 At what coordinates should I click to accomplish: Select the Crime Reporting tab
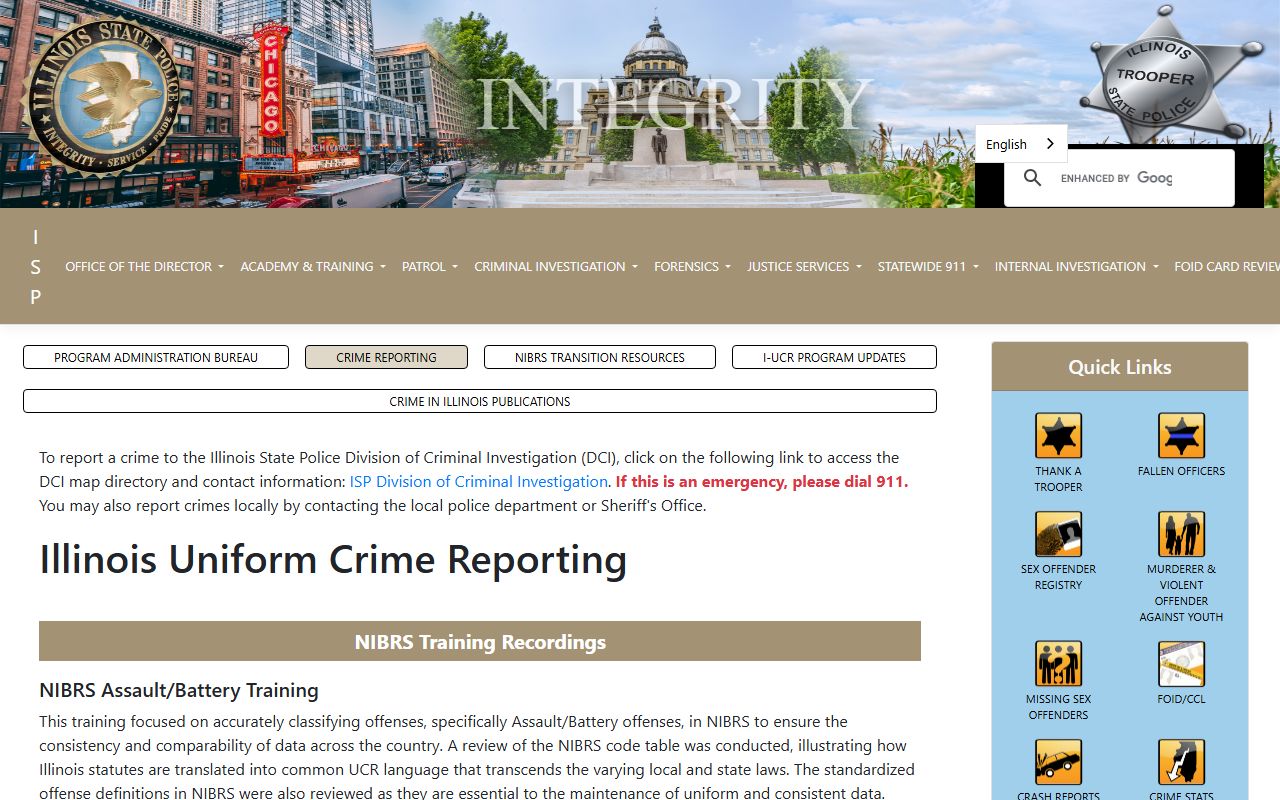(386, 357)
